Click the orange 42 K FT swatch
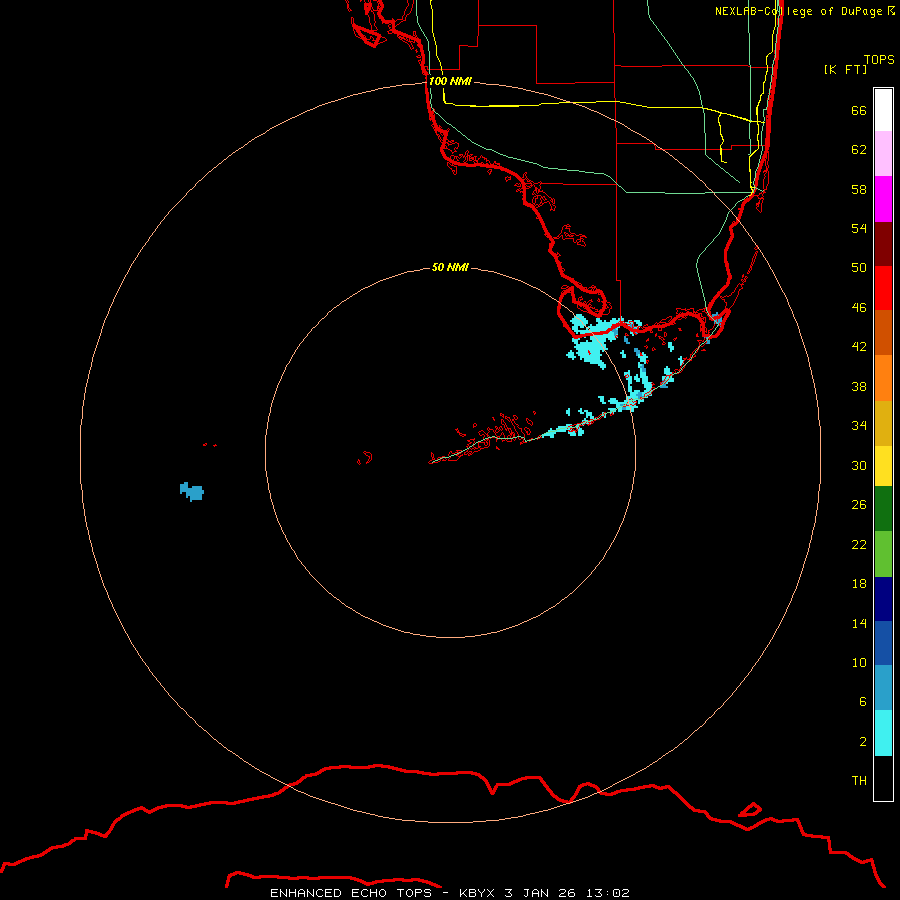The width and height of the screenshot is (900, 900). point(883,378)
